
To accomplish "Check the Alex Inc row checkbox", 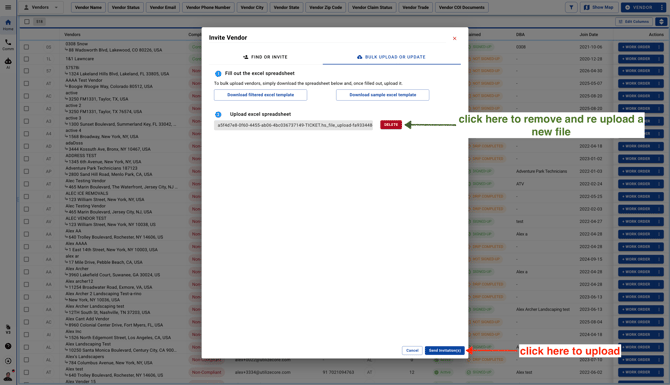I will pos(26,335).
